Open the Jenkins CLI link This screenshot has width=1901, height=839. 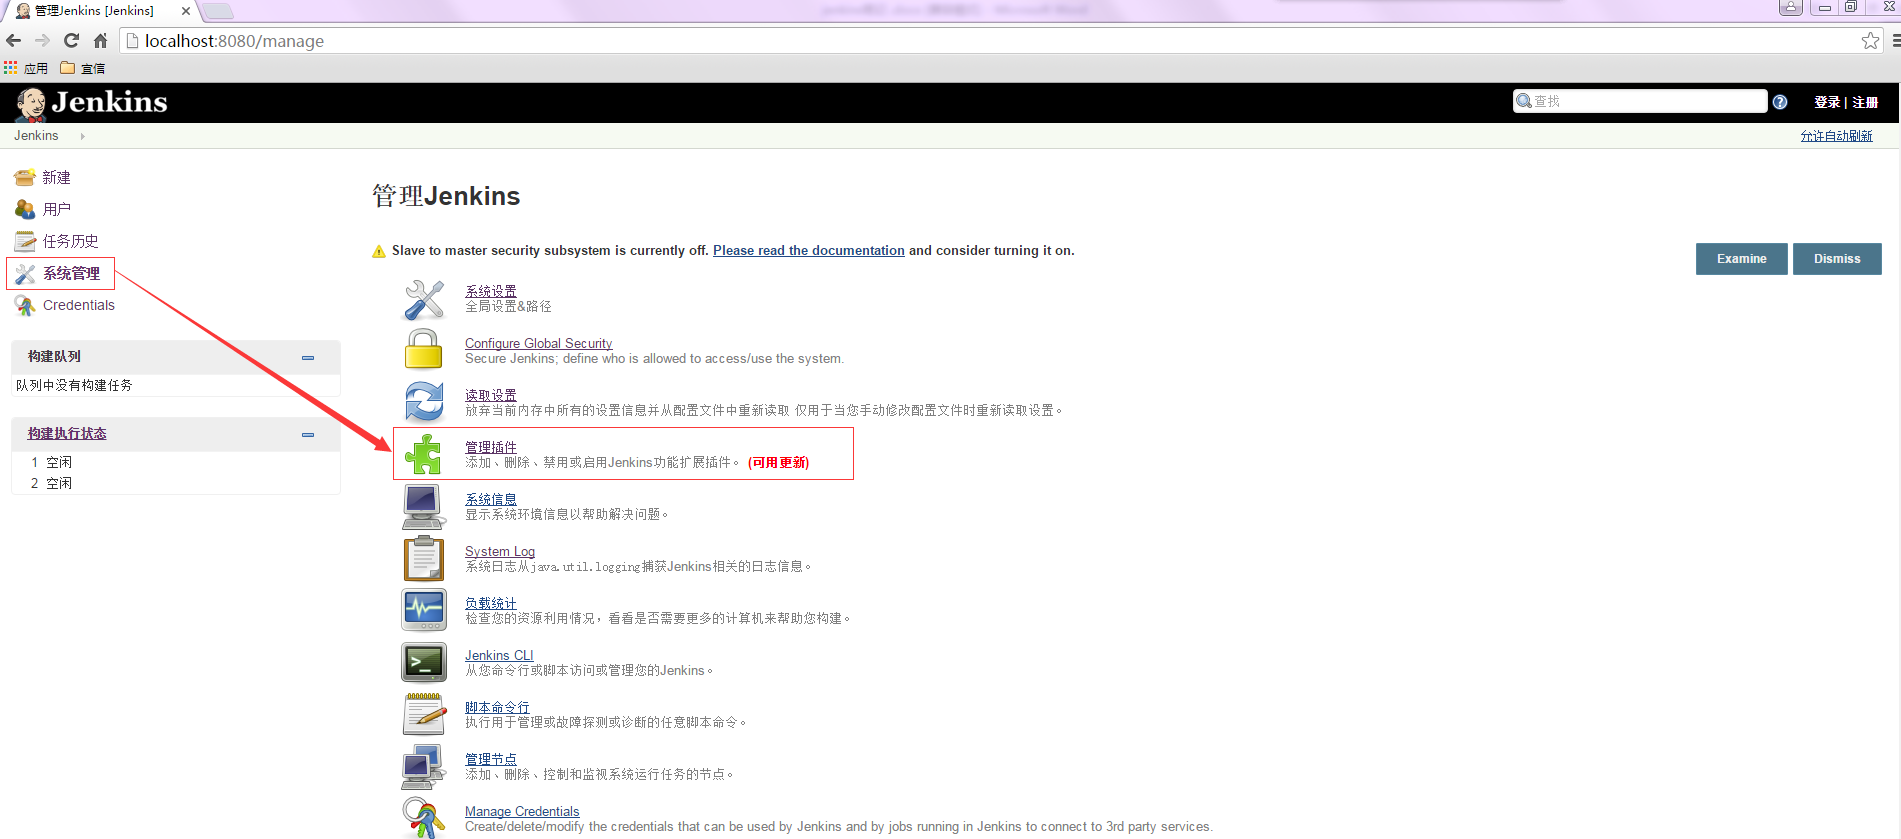coord(499,655)
